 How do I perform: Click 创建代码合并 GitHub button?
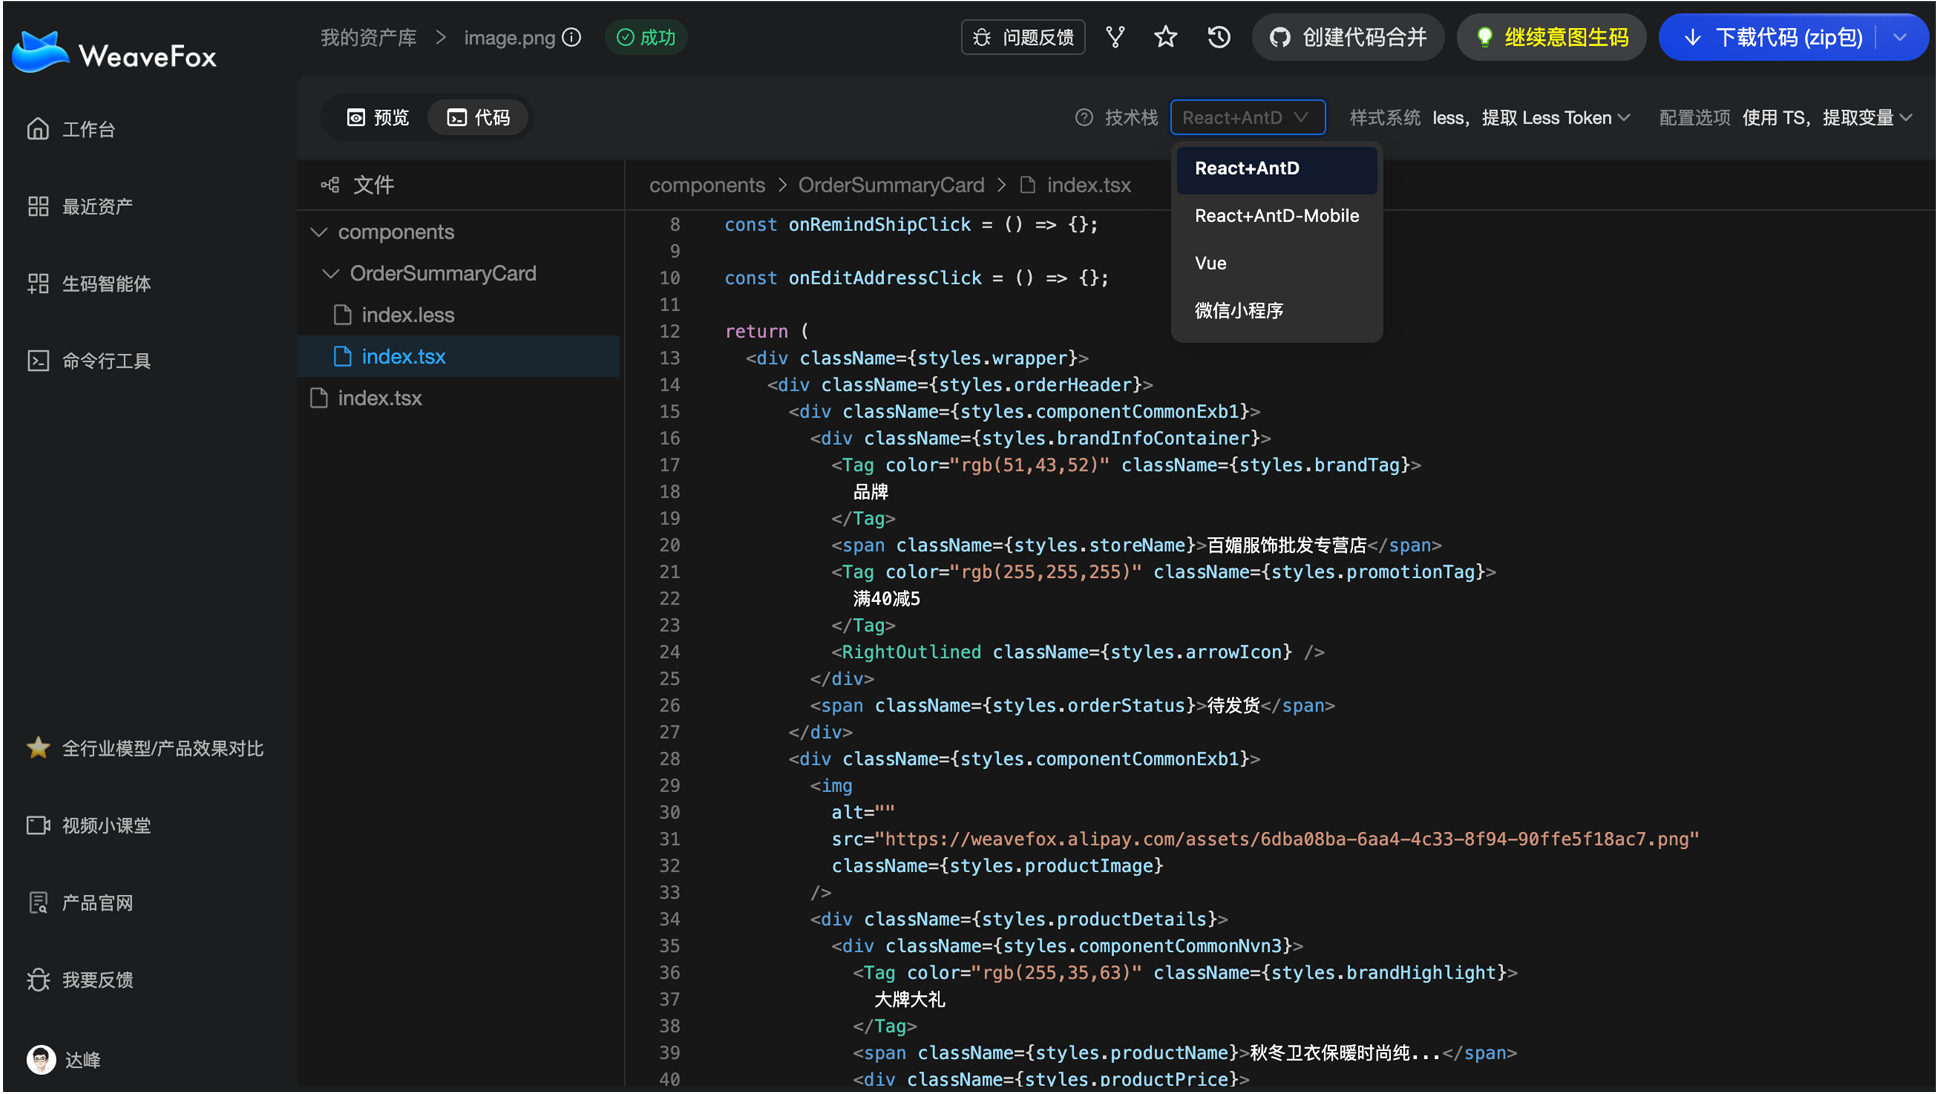[1347, 37]
